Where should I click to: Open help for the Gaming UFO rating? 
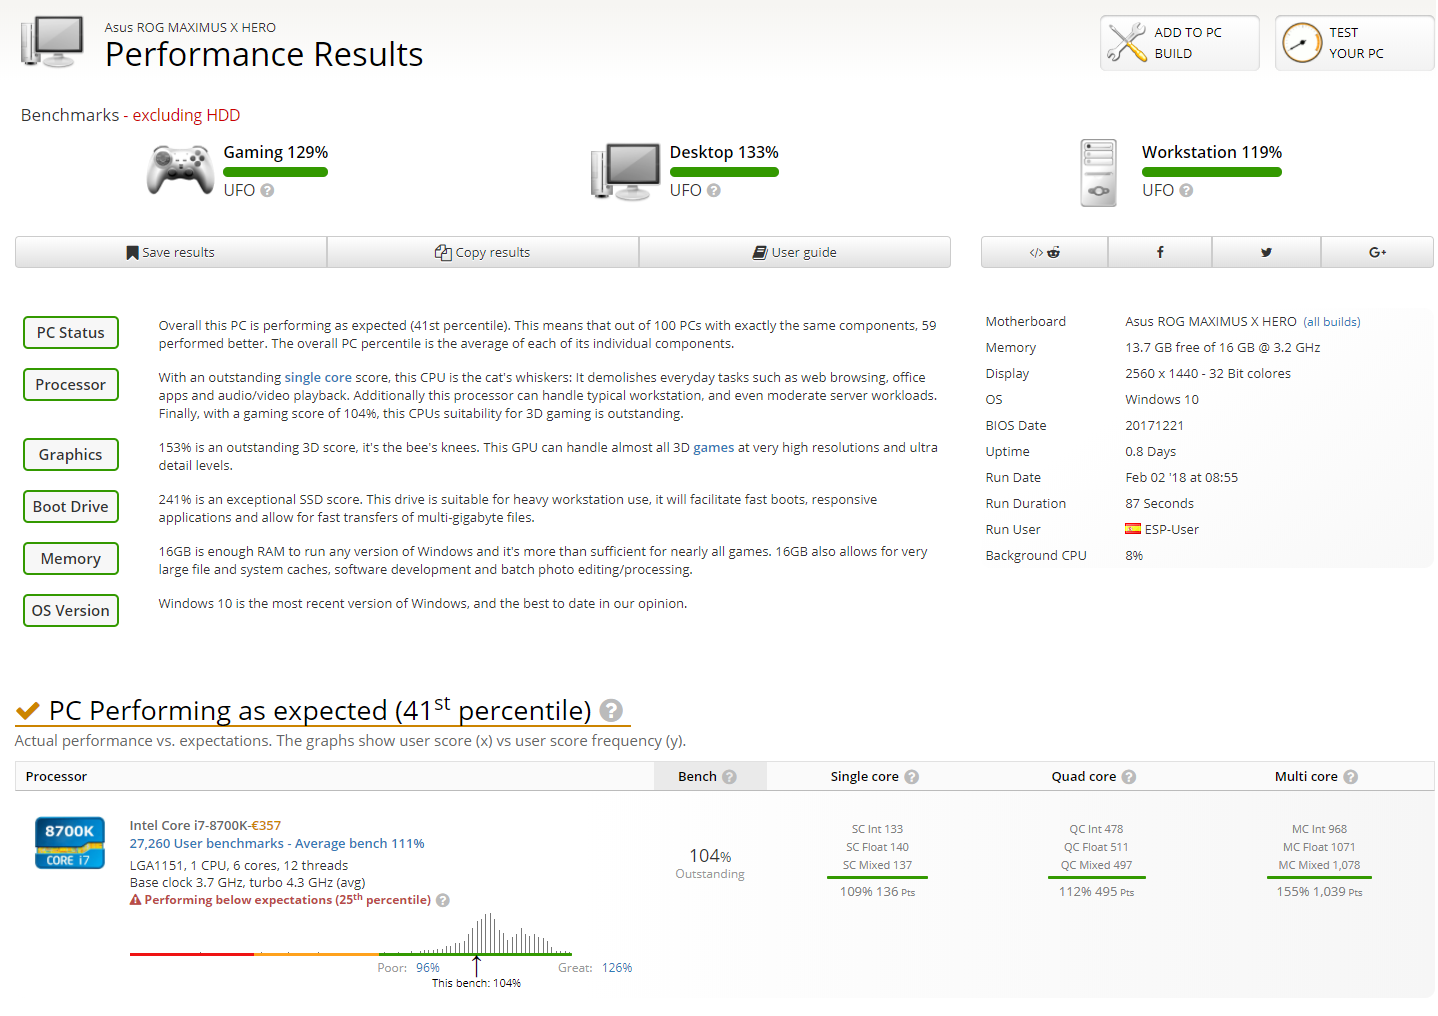pyautogui.click(x=267, y=190)
